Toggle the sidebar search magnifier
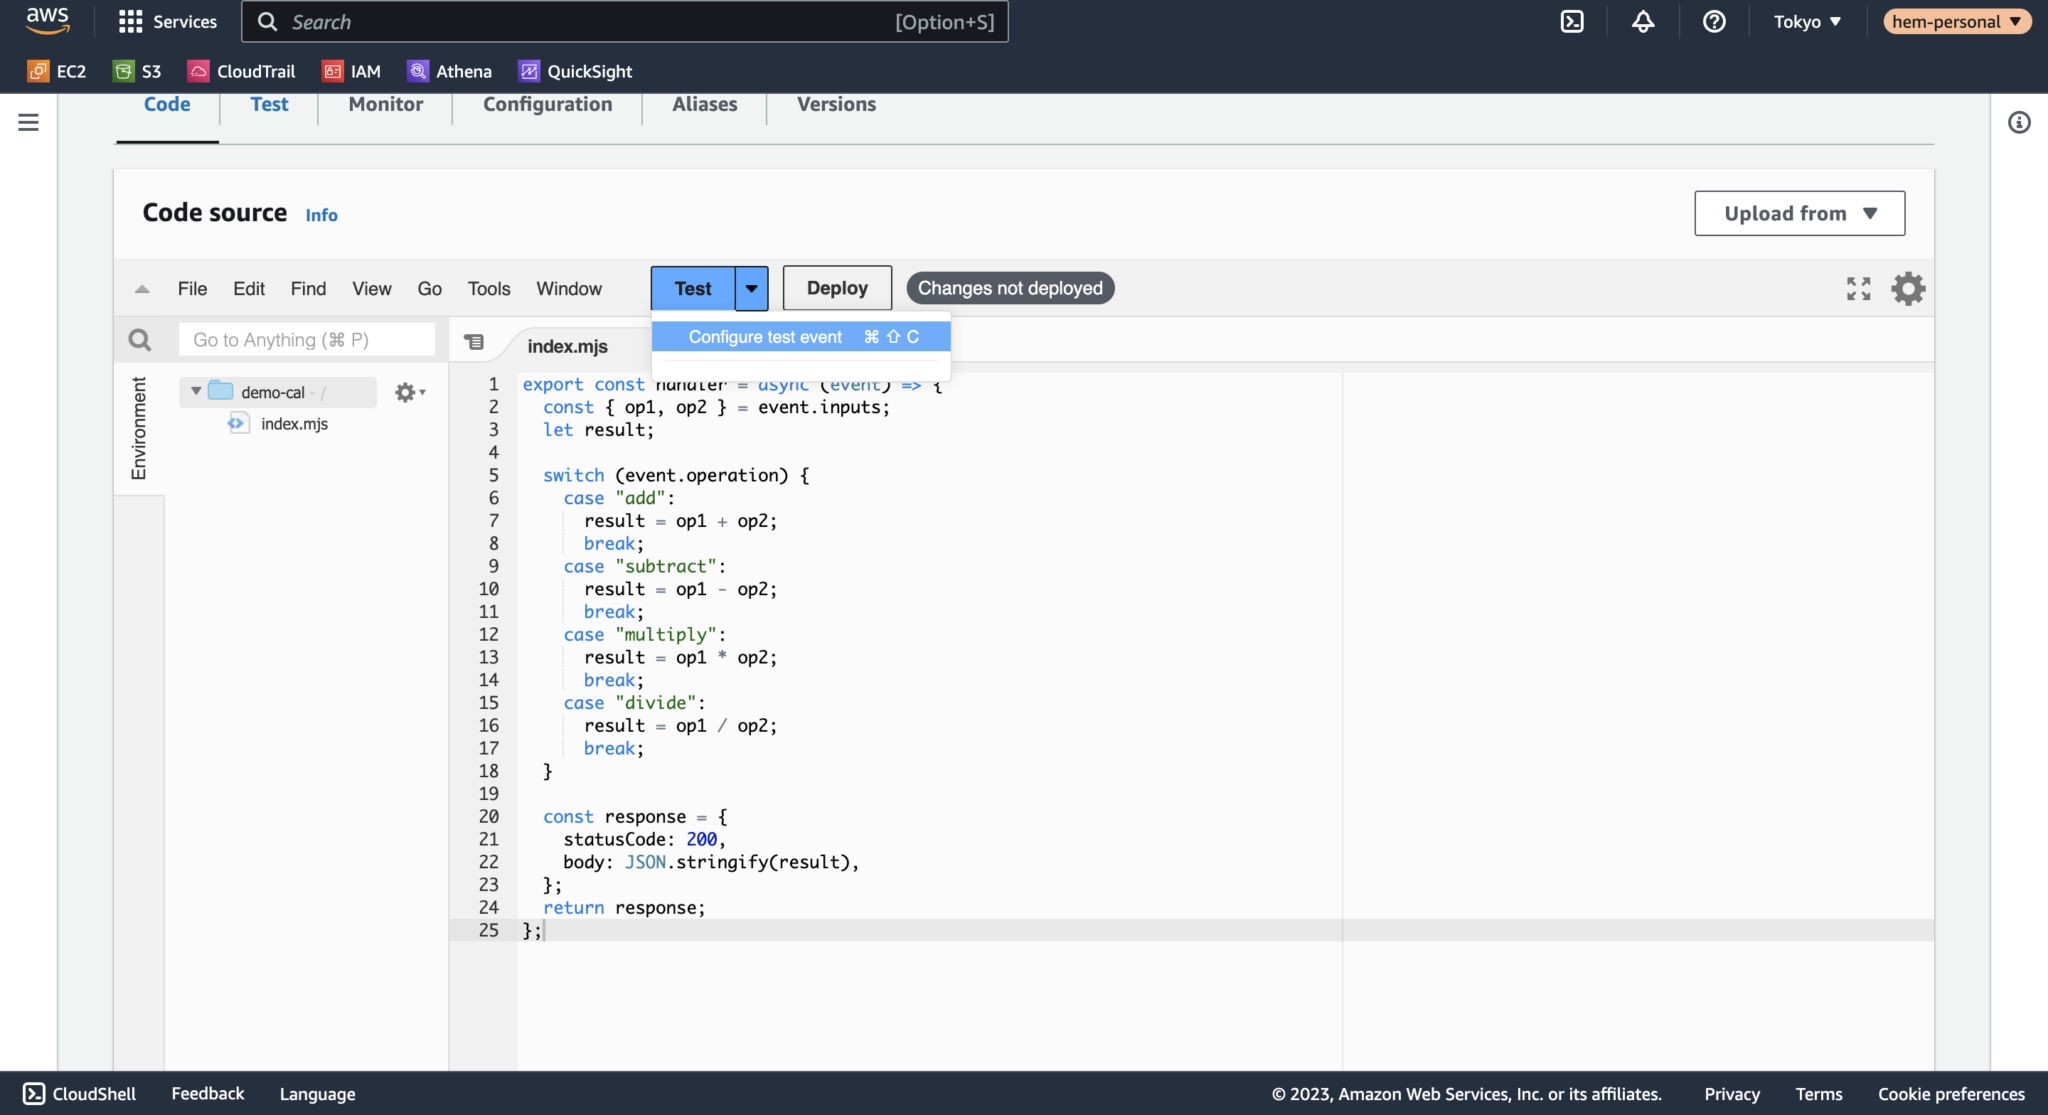 coord(139,339)
